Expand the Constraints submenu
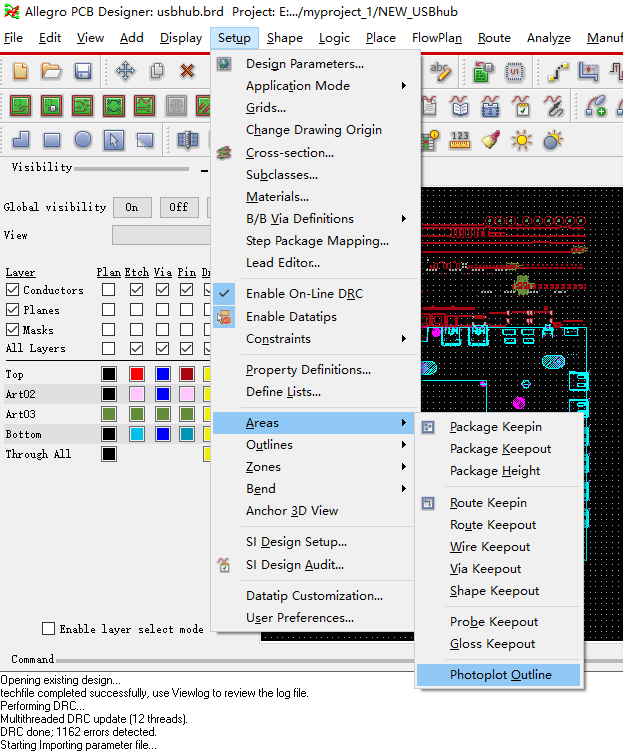623x753 pixels. coord(313,339)
